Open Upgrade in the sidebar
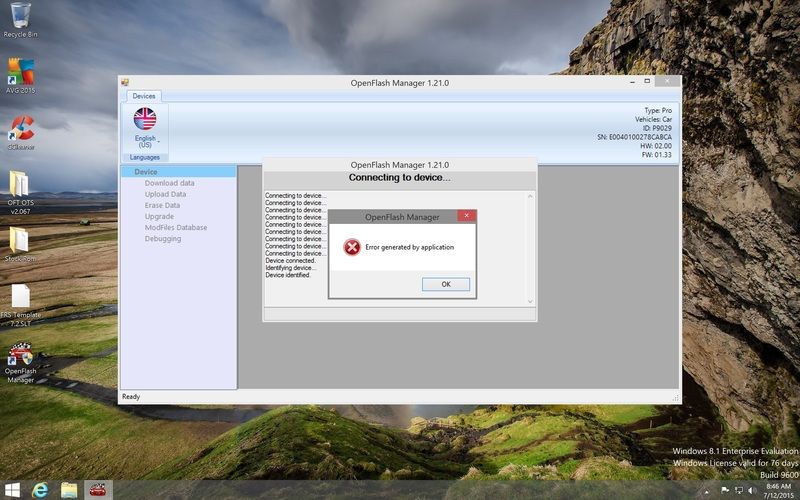This screenshot has width=800, height=500. [159, 216]
